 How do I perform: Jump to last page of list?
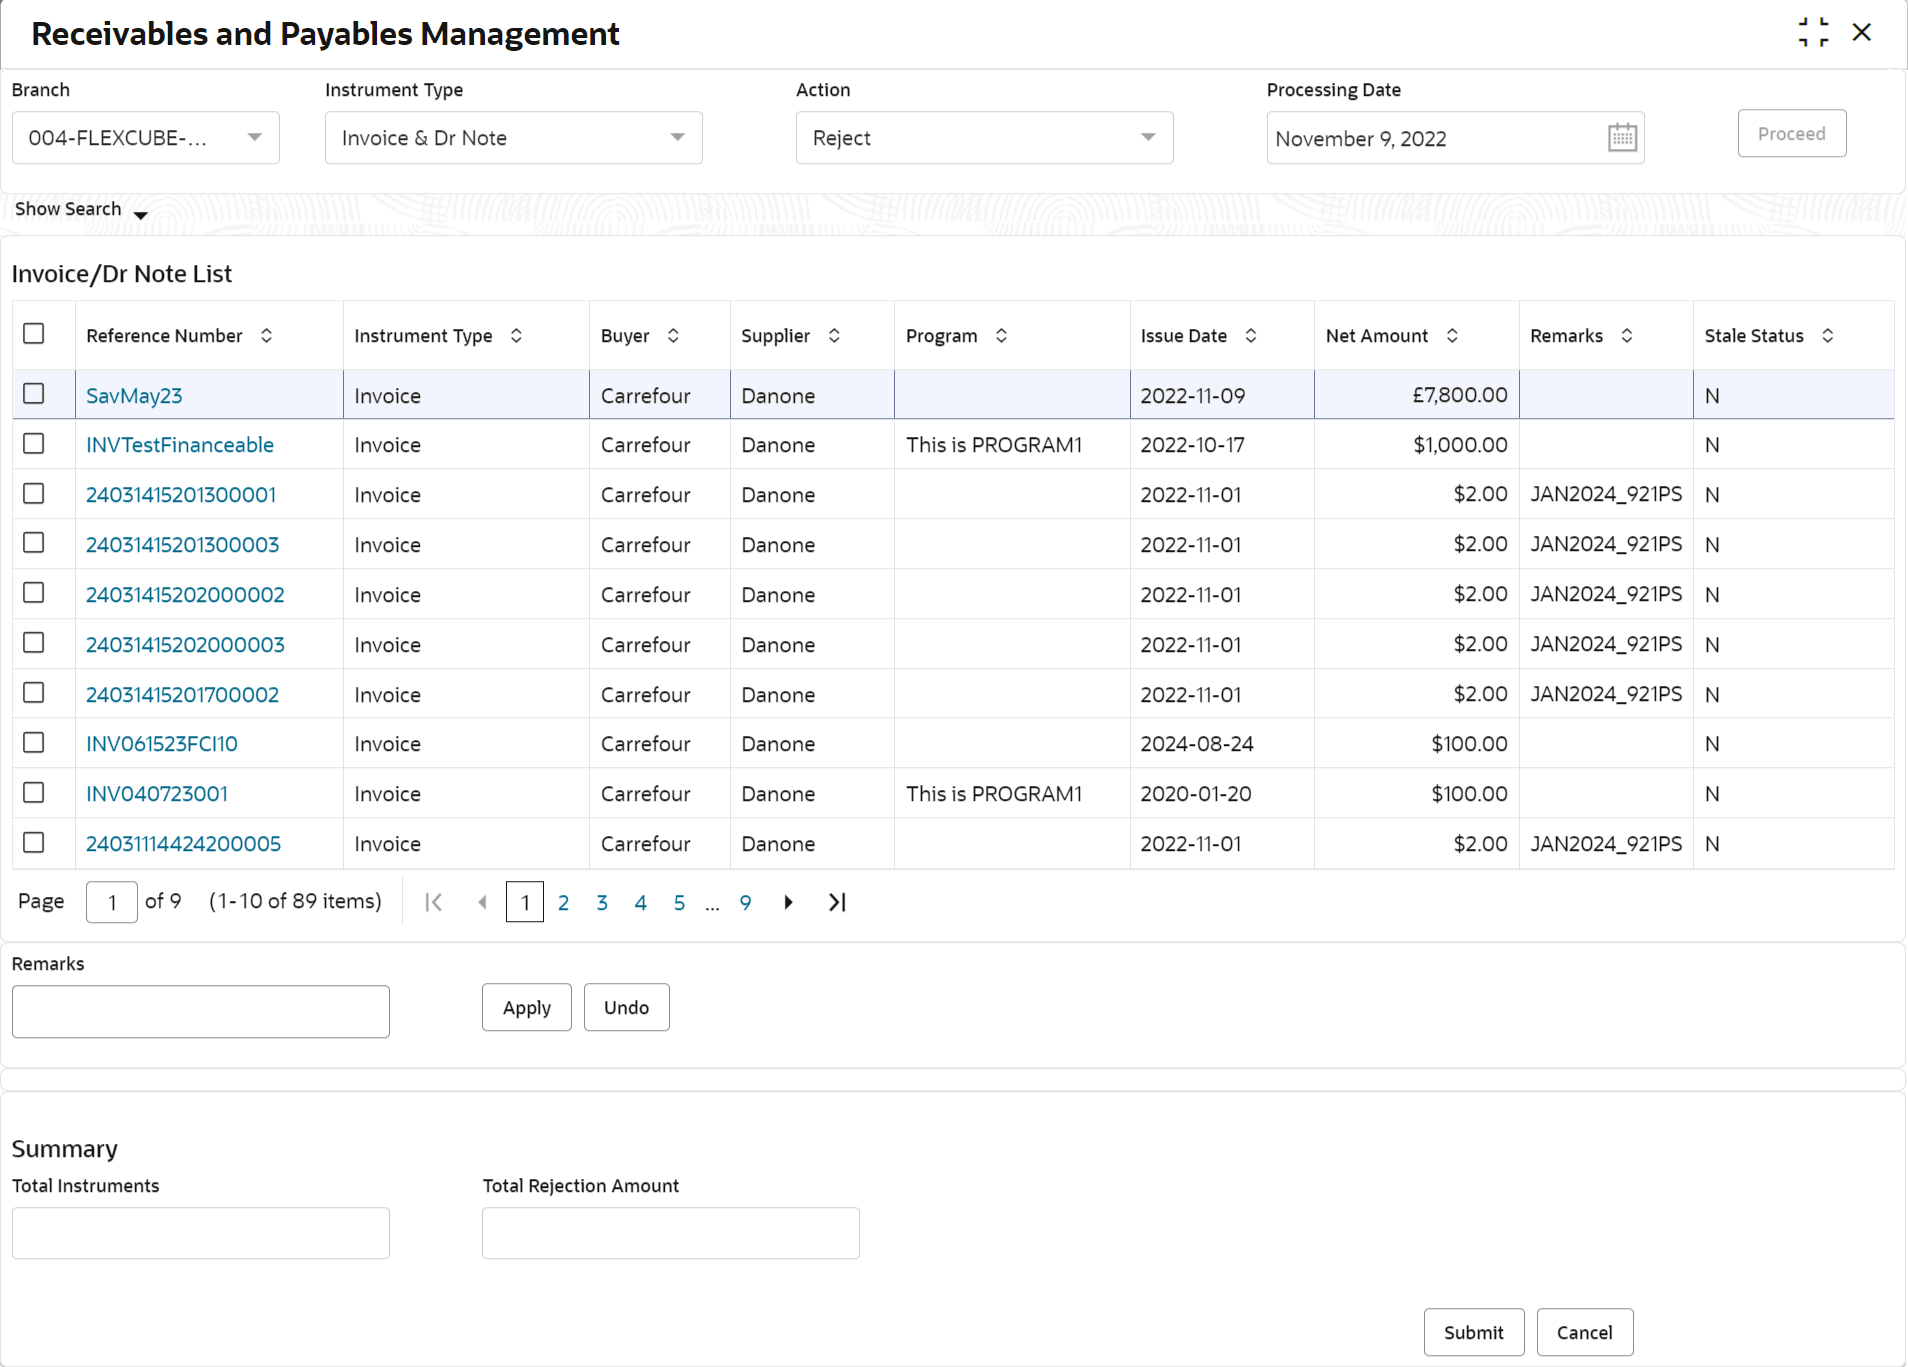[x=837, y=902]
